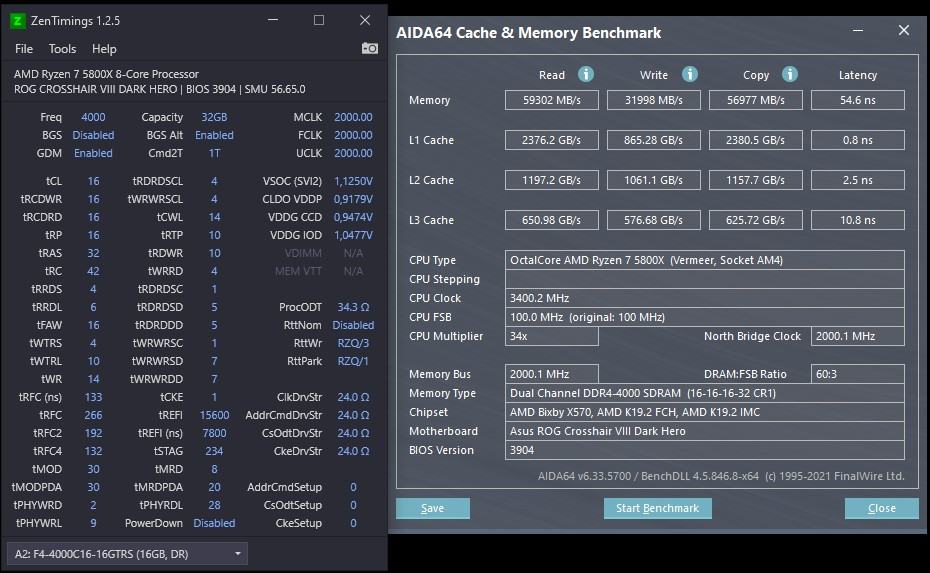
Task: Click the DRAM:FSB Ratio field 60:3
Action: pos(858,374)
